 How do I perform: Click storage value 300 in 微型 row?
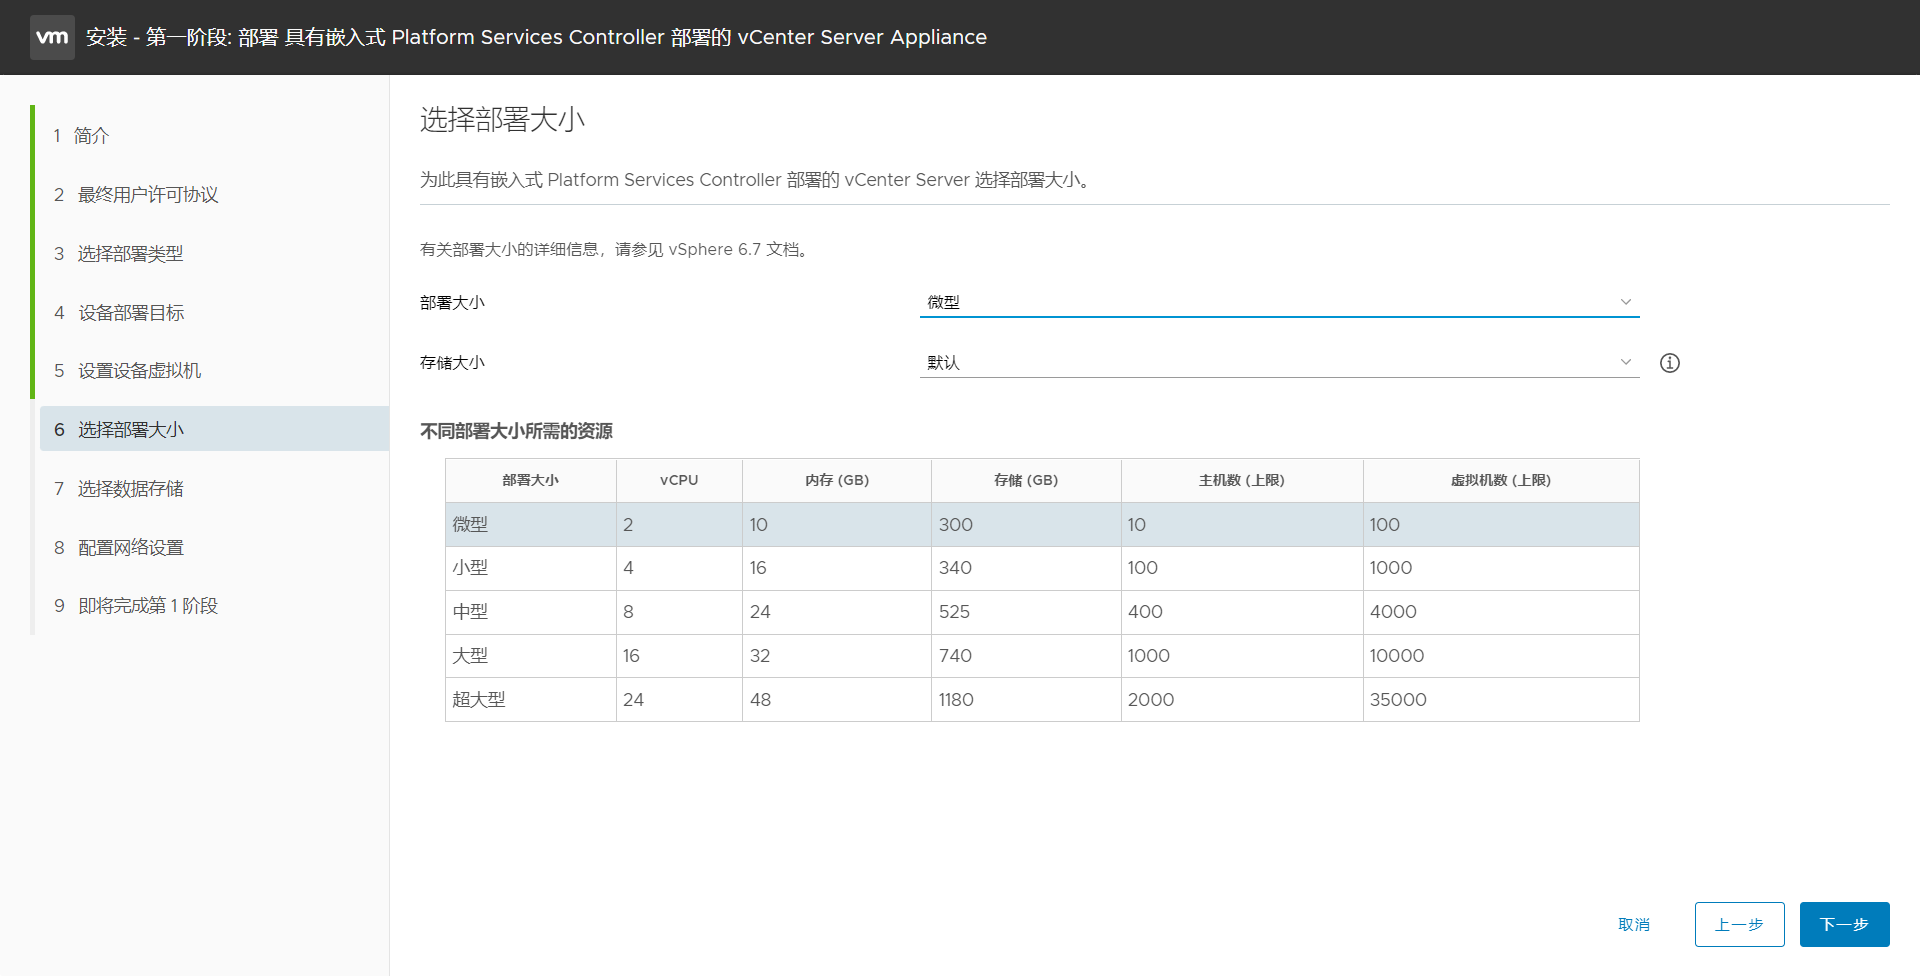(x=955, y=524)
